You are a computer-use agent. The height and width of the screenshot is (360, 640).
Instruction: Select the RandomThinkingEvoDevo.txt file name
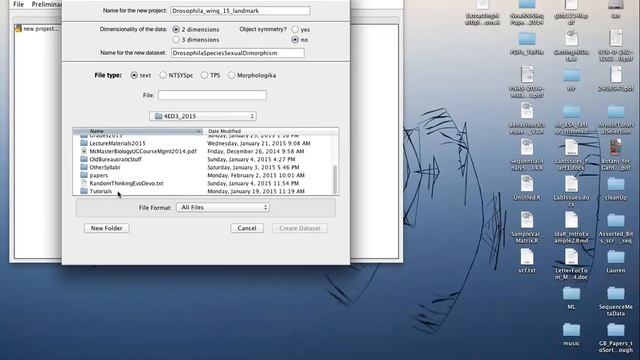(x=126, y=183)
